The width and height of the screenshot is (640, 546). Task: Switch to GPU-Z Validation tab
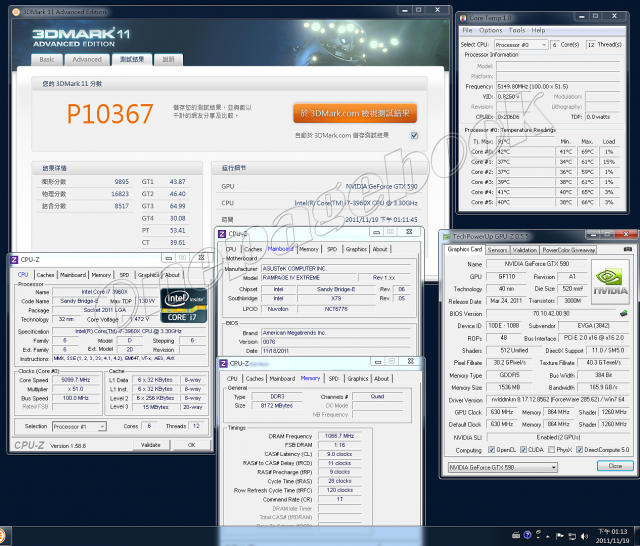click(x=524, y=250)
